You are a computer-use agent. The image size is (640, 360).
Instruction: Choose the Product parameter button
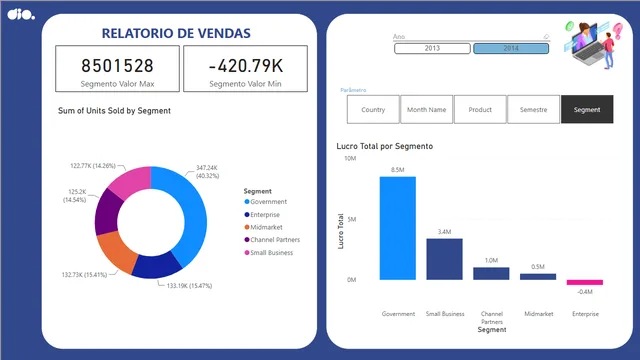(x=480, y=109)
